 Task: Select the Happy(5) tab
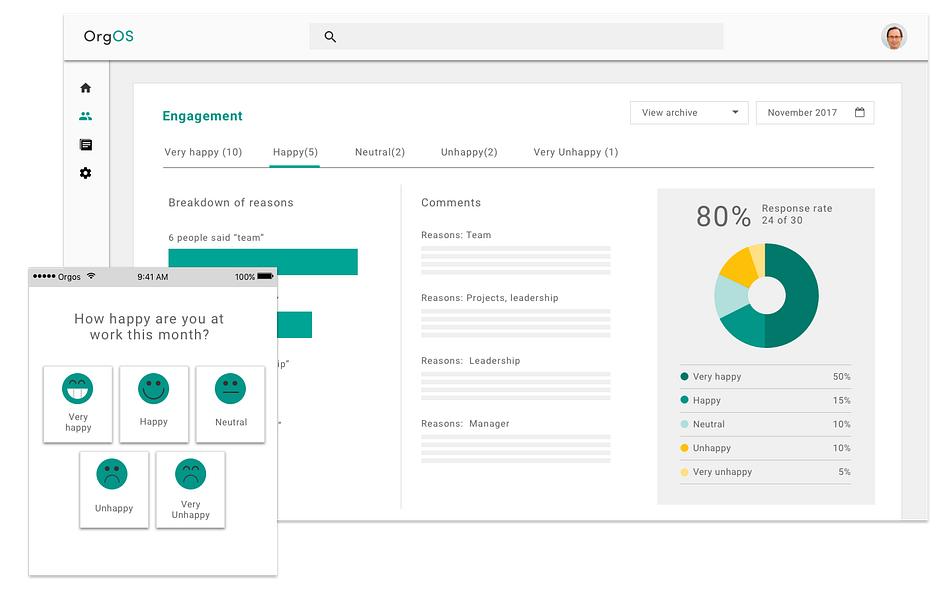pyautogui.click(x=295, y=152)
